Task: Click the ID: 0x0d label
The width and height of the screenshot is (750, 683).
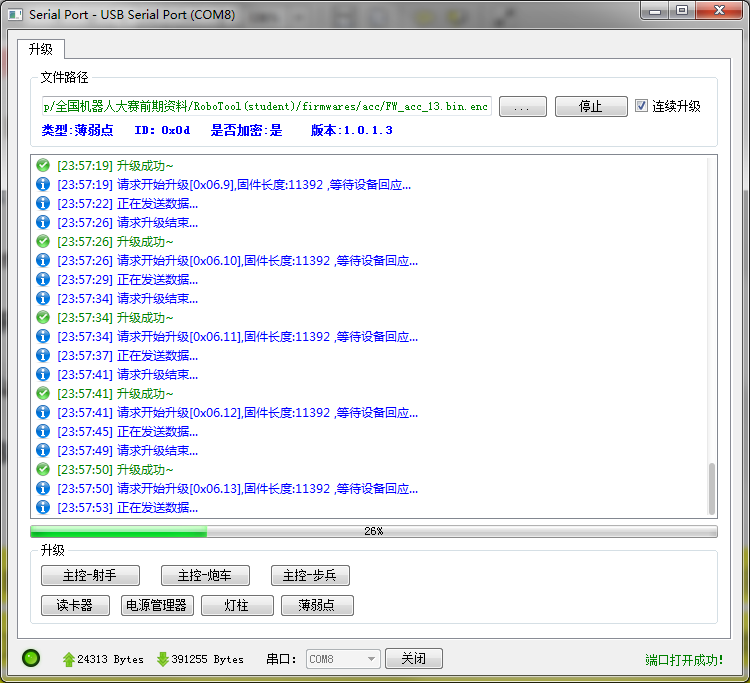Action: [162, 130]
